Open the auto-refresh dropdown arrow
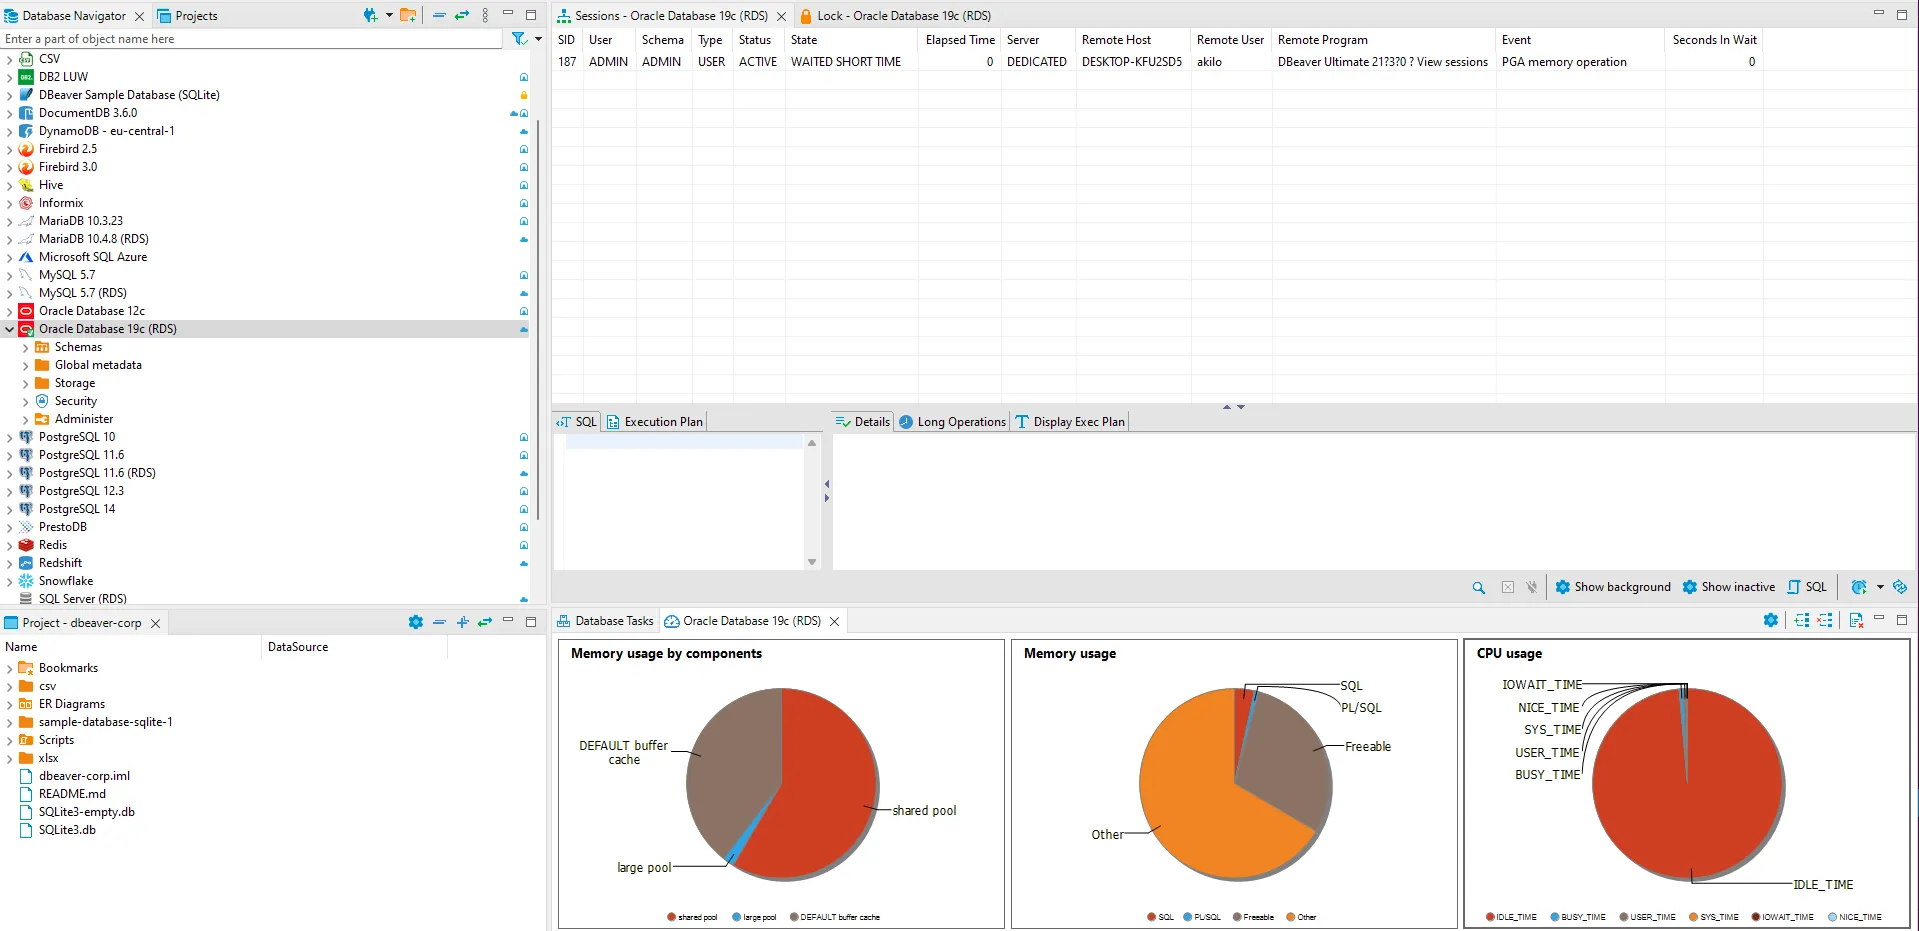The height and width of the screenshot is (931, 1919). click(x=1880, y=587)
